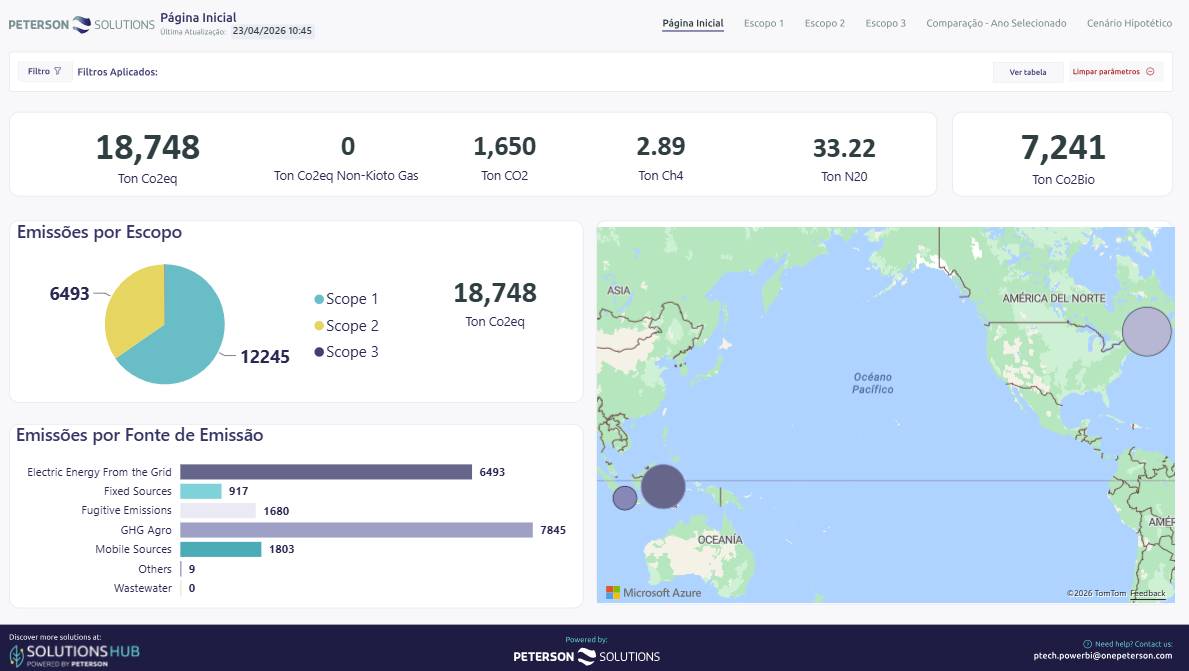Select the Scope 3 legend item
Image resolution: width=1189 pixels, height=671 pixels.
(347, 352)
